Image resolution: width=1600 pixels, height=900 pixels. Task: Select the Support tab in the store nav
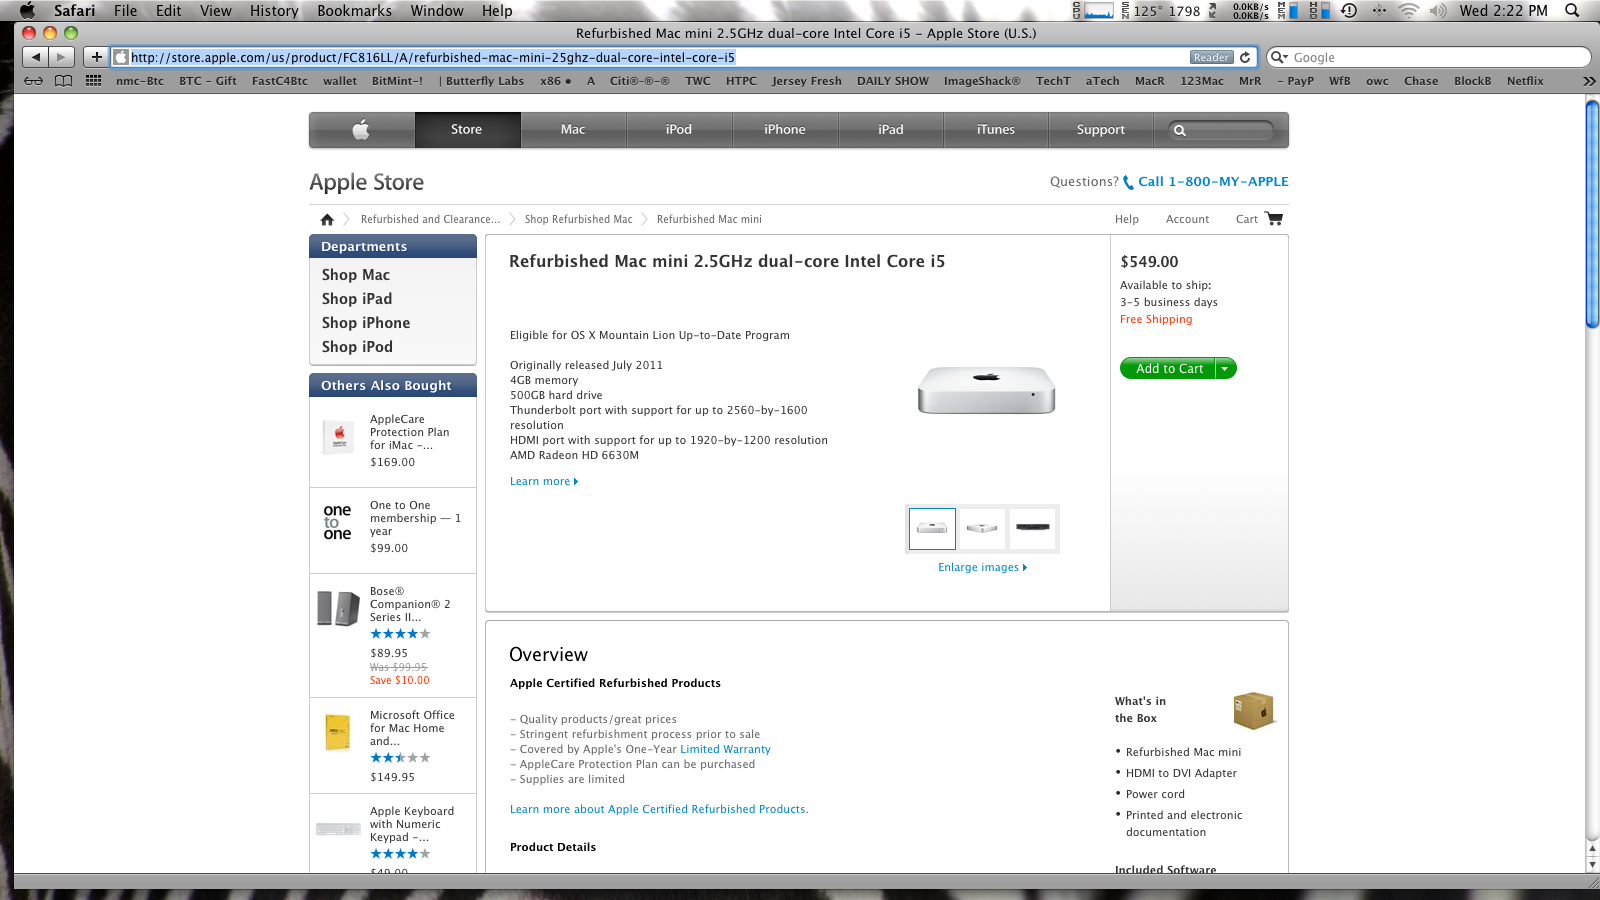[x=1101, y=129]
